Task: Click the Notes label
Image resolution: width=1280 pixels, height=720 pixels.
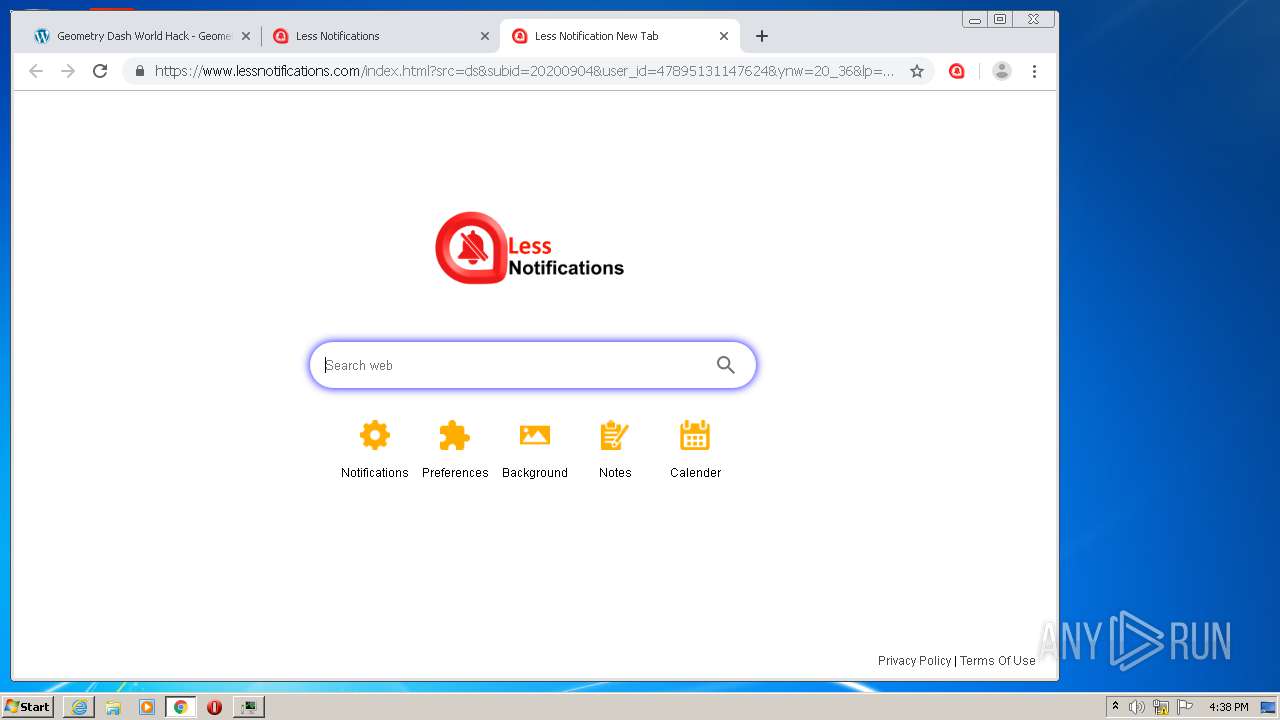Action: tap(615, 473)
